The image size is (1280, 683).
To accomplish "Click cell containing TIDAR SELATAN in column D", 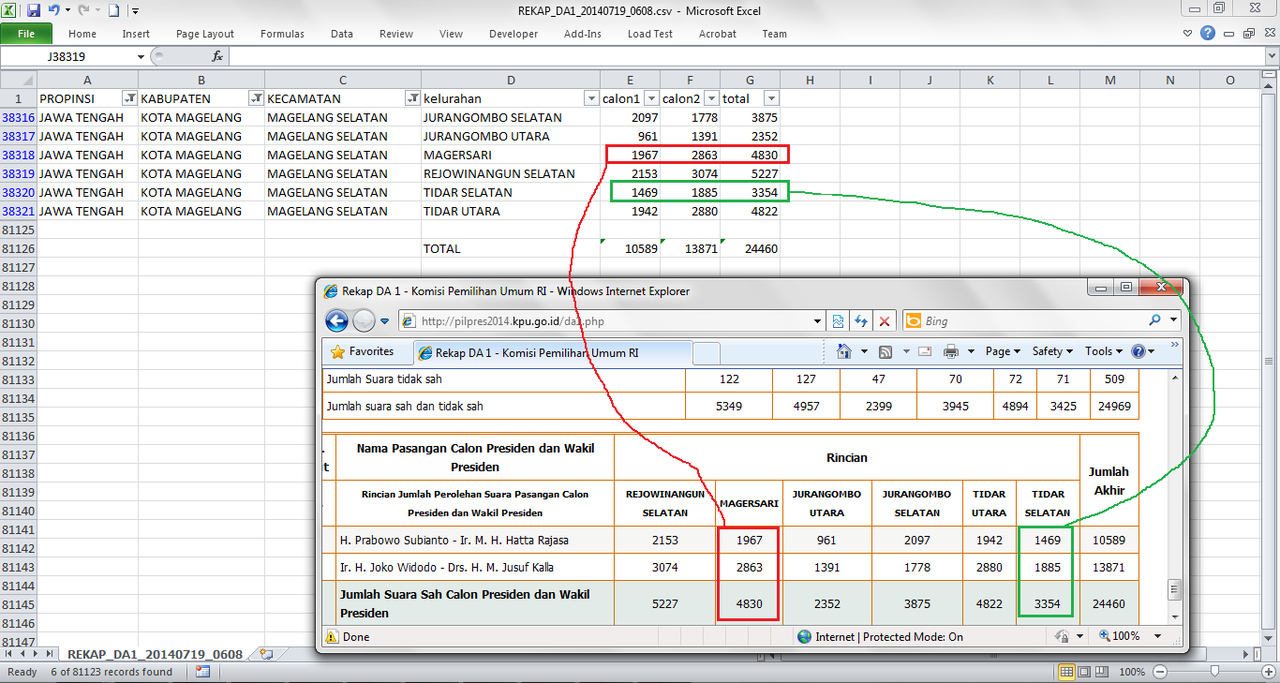I will point(510,192).
